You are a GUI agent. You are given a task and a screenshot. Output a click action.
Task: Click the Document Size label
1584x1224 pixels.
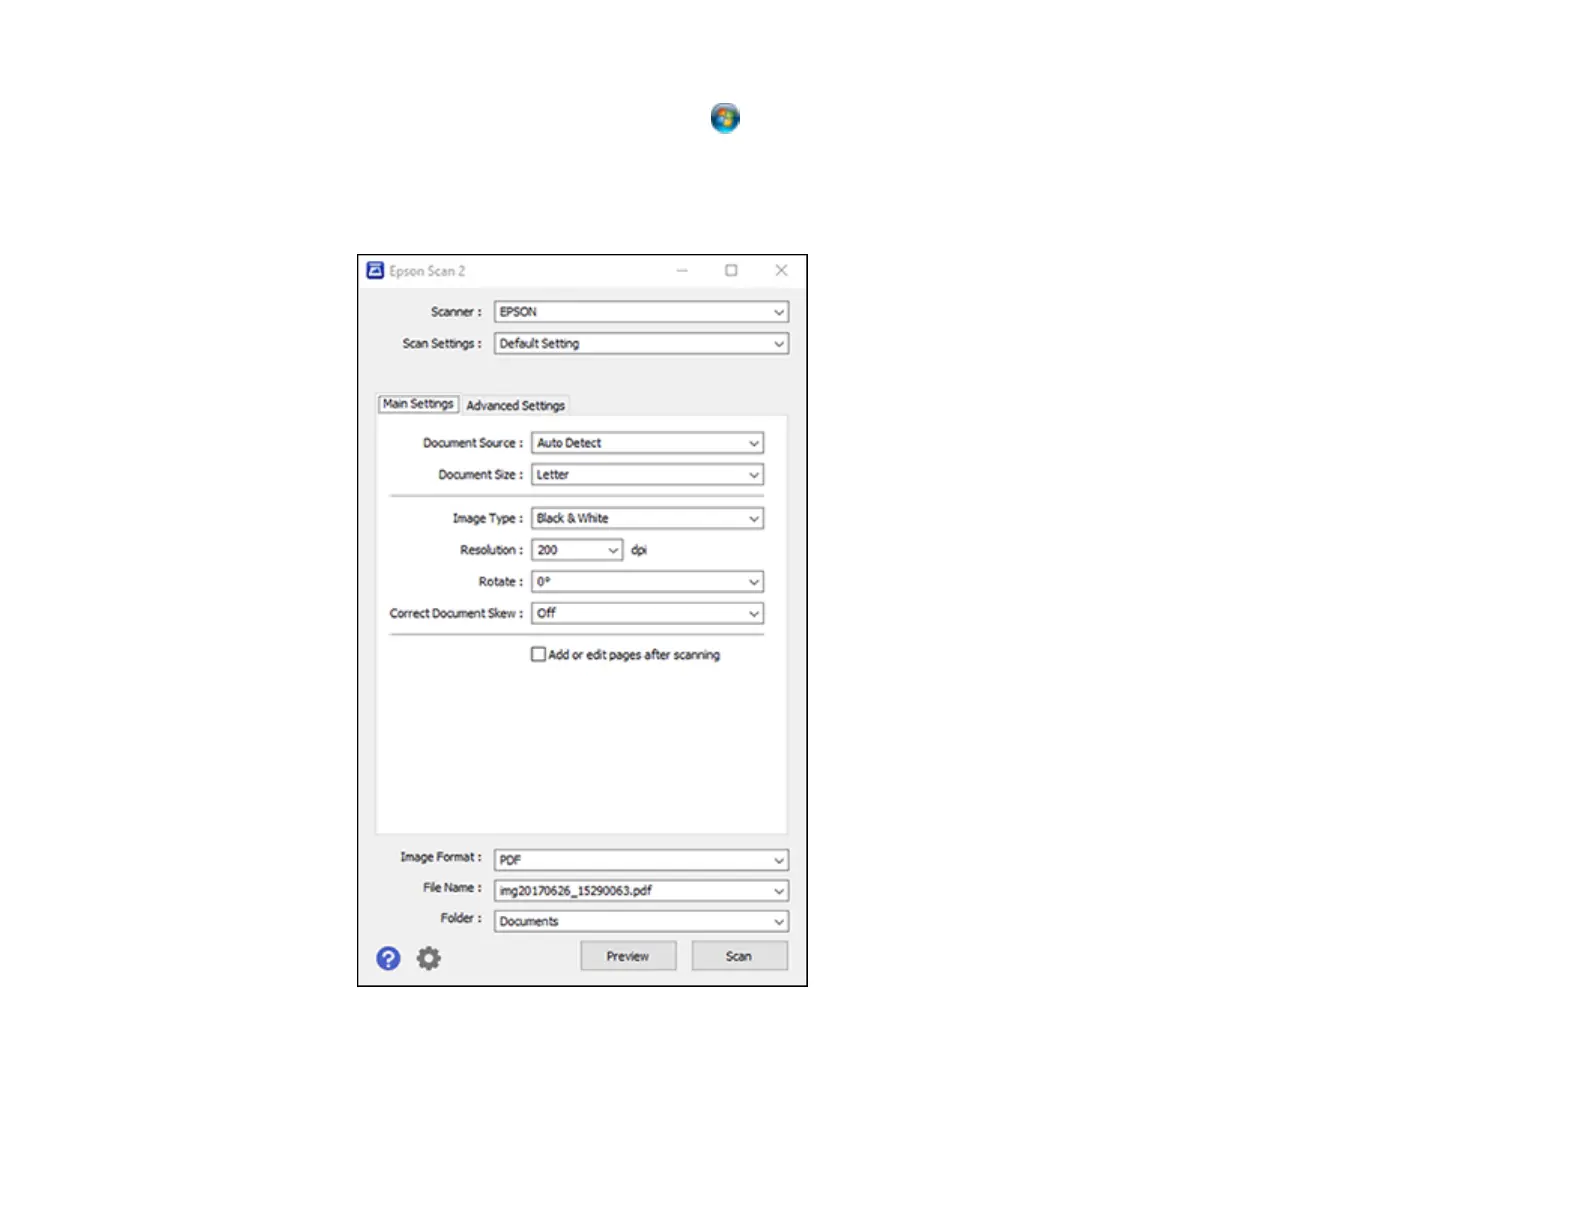point(480,475)
